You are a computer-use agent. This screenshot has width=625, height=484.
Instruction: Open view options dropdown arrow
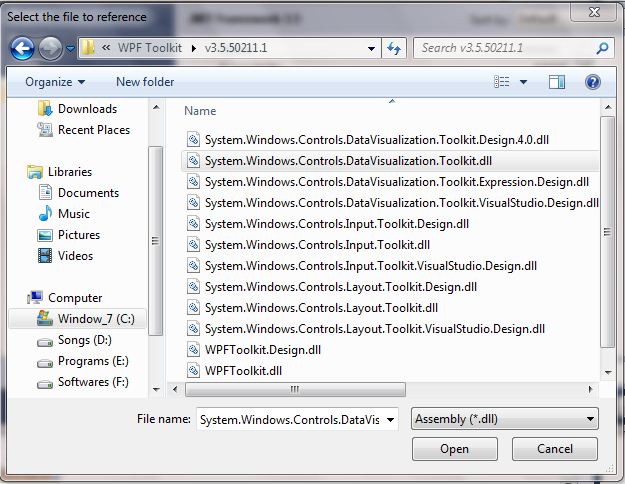point(523,82)
